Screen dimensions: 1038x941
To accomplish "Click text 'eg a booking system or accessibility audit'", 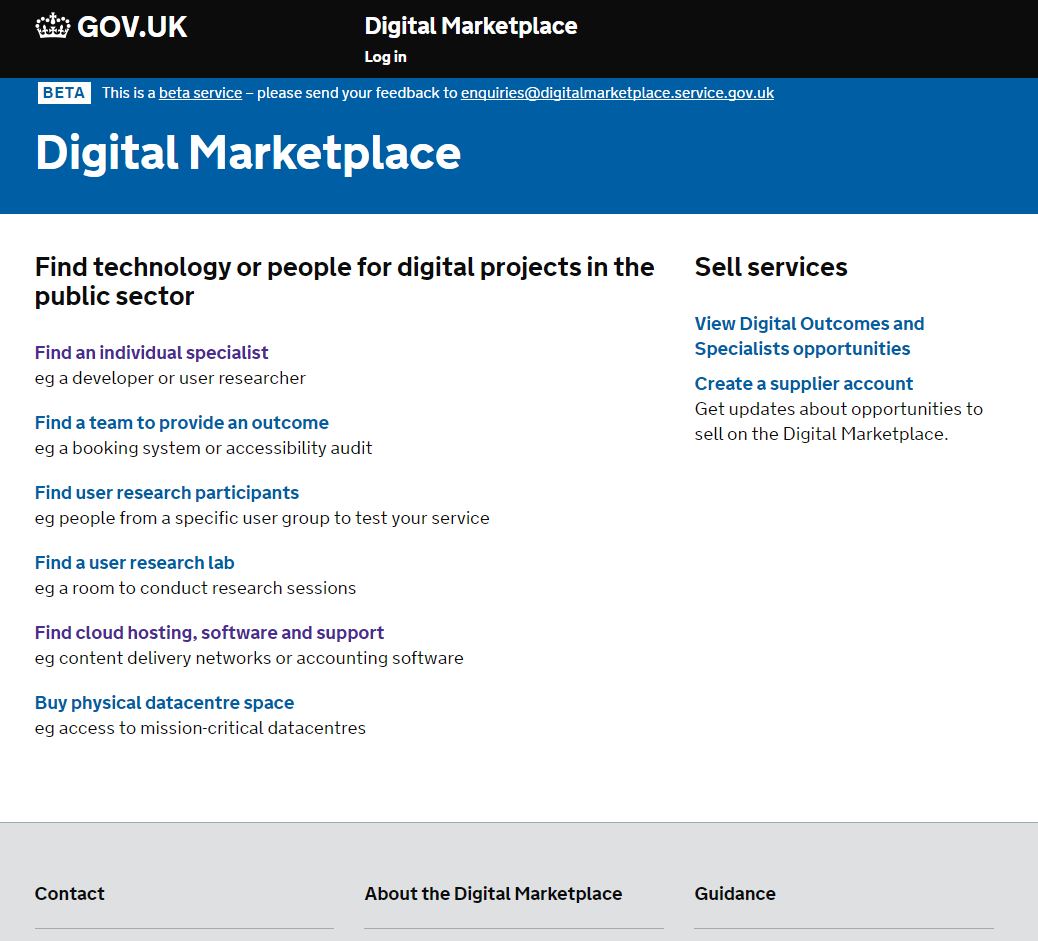I will tap(203, 448).
